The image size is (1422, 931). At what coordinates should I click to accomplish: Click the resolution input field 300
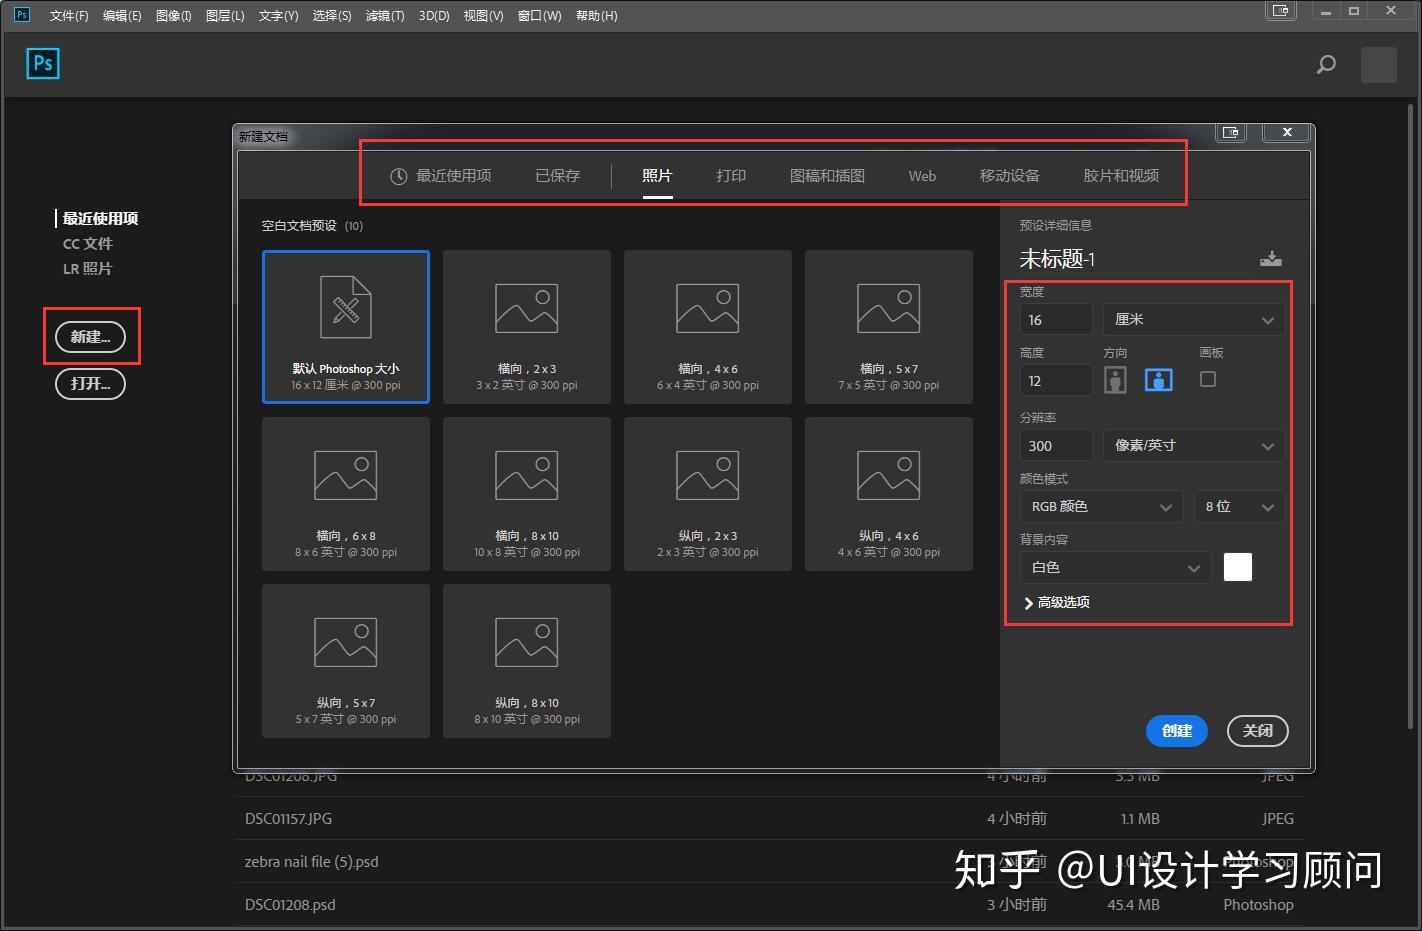(1056, 446)
